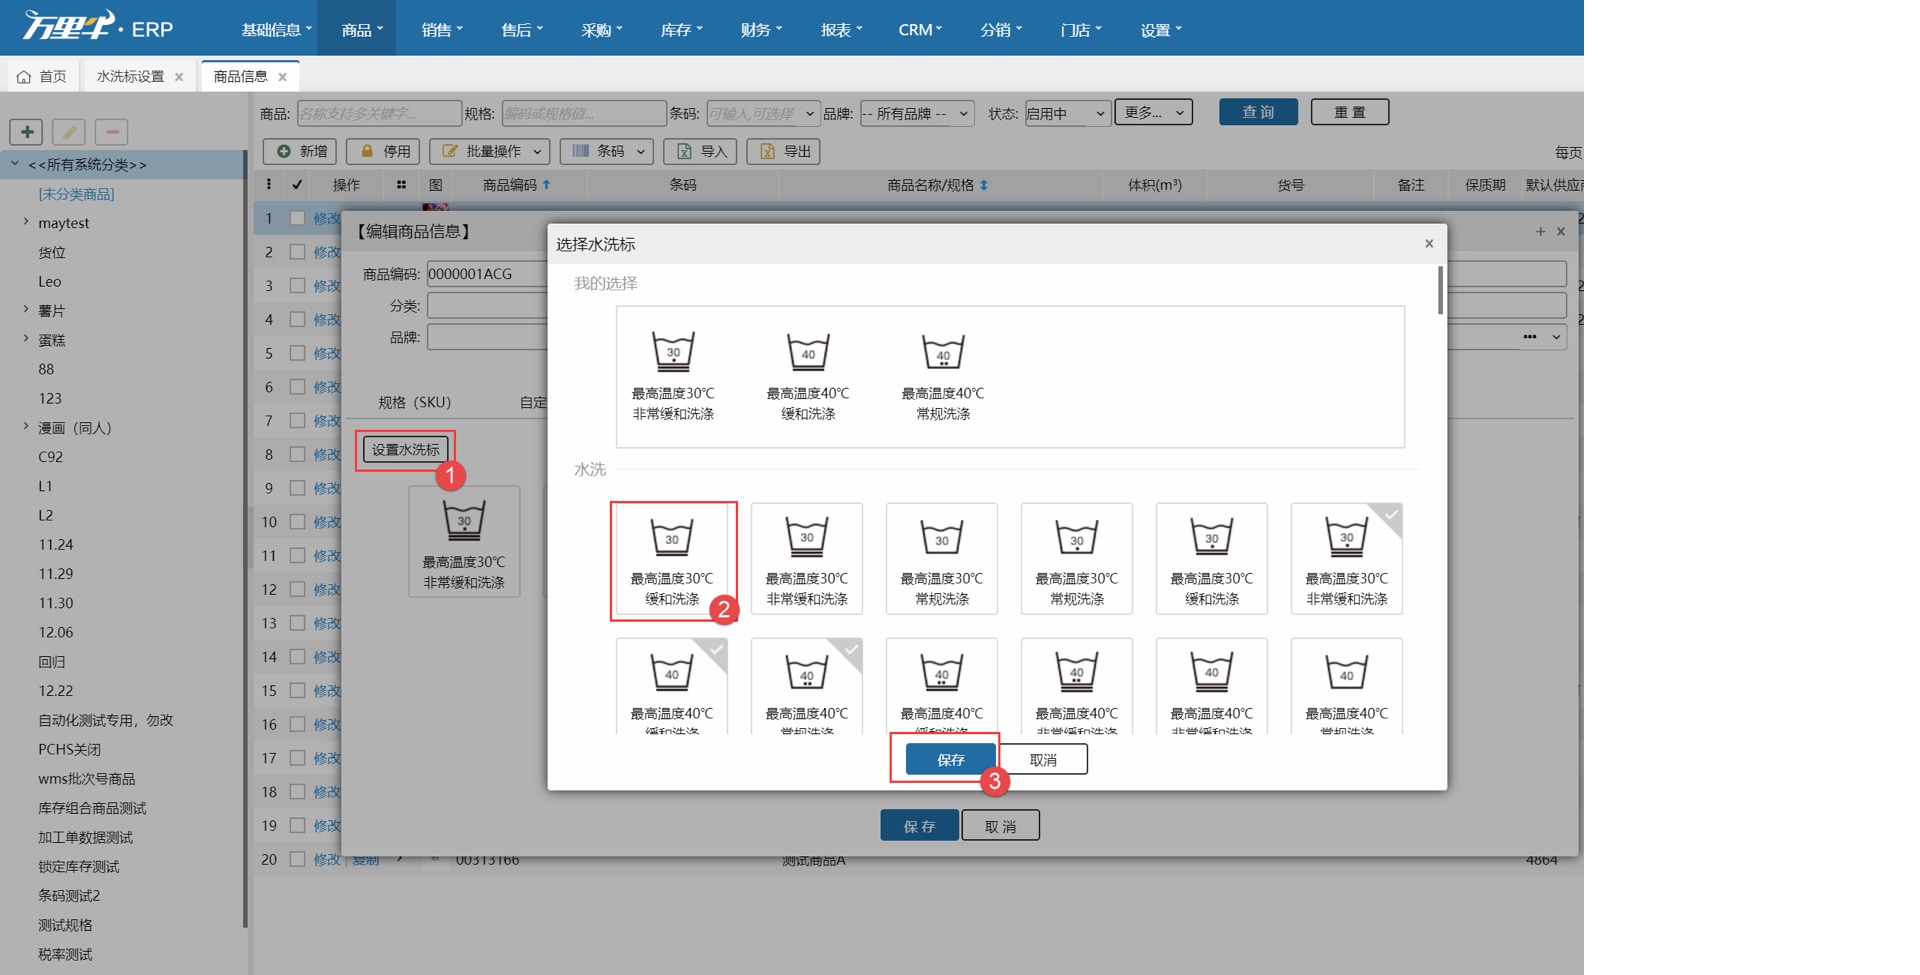Open the 规格（SKU） tab in 编辑商品信息
This screenshot has height=975, width=1920.
click(x=414, y=402)
